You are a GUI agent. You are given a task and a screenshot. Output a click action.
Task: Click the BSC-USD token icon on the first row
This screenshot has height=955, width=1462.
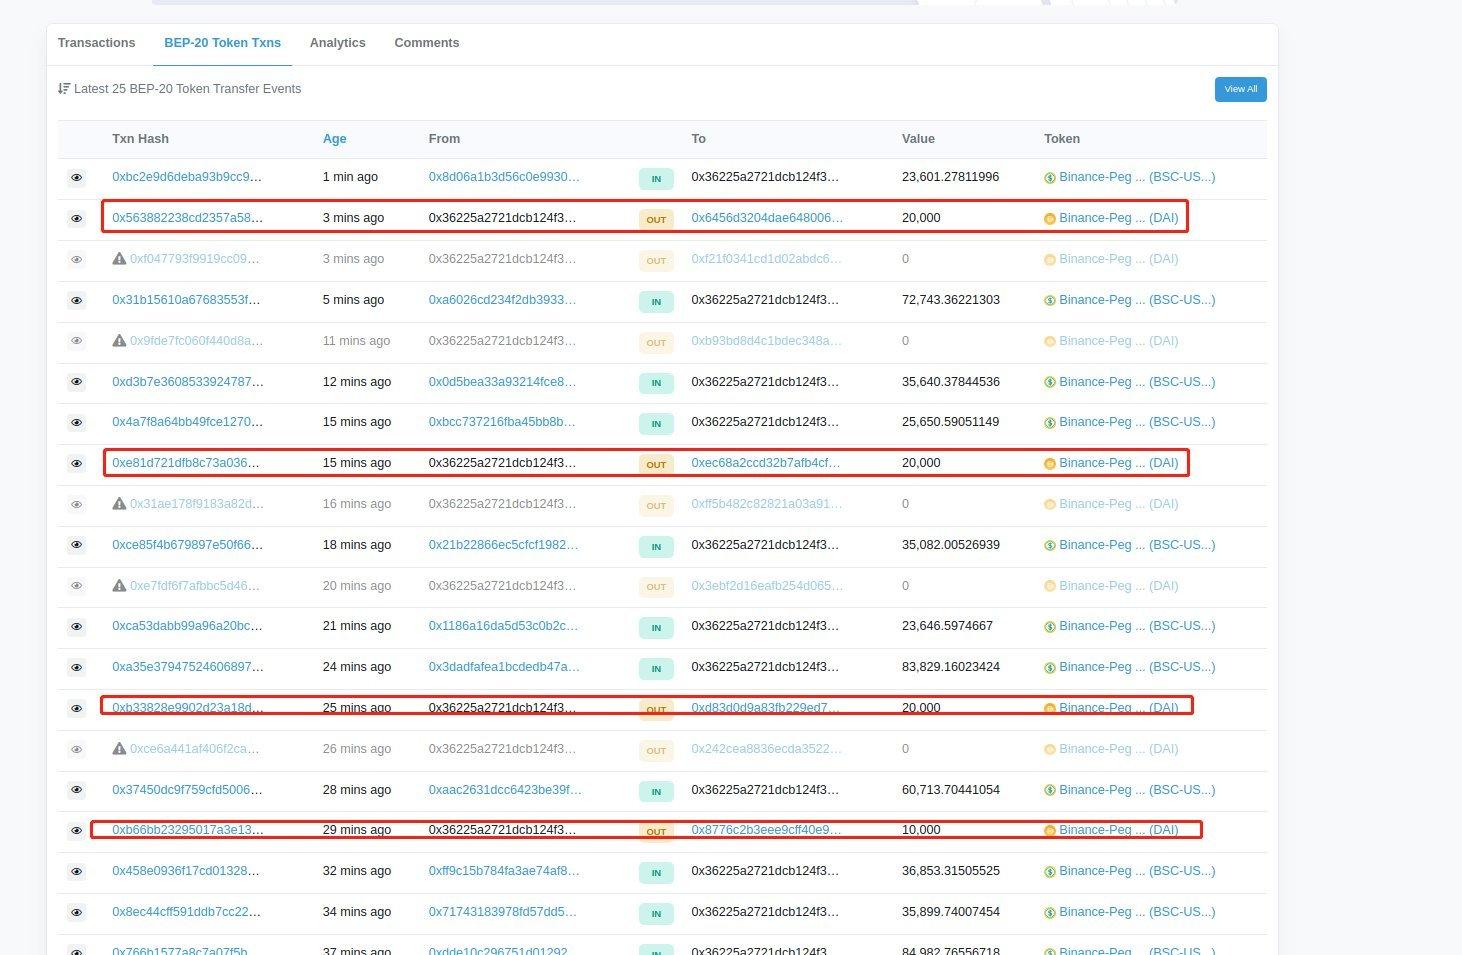pos(1050,177)
